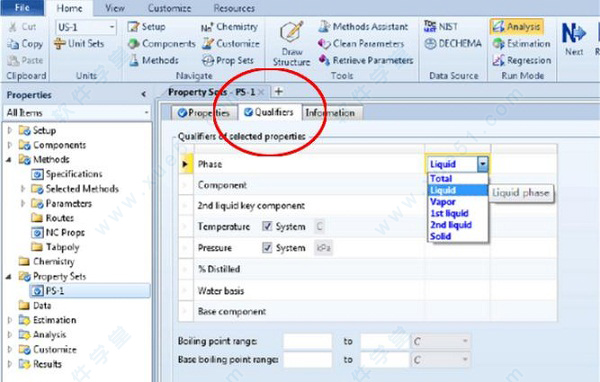Image resolution: width=600 pixels, height=382 pixels.
Task: Expand the Results tree node
Action: coord(10,364)
